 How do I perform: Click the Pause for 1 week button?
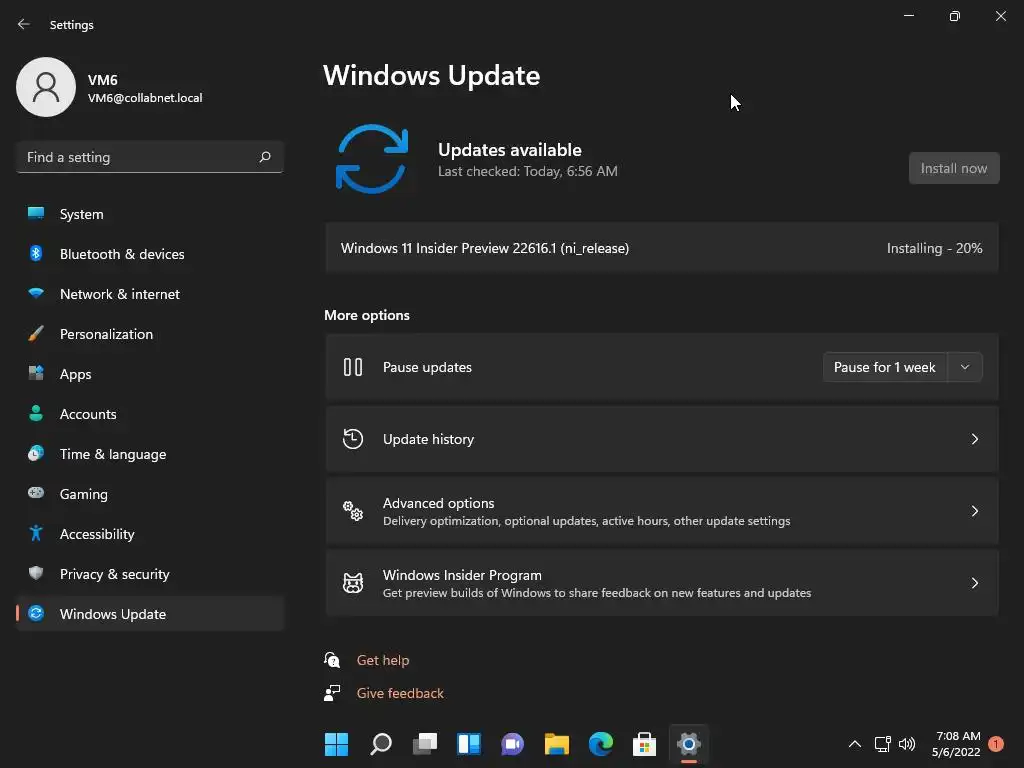pyautogui.click(x=885, y=367)
